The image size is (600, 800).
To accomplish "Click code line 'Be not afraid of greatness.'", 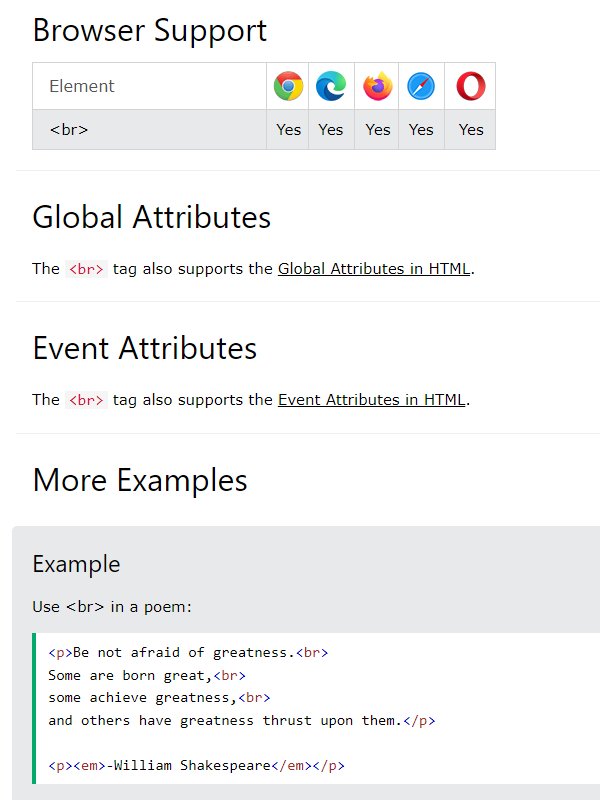I will (188, 653).
